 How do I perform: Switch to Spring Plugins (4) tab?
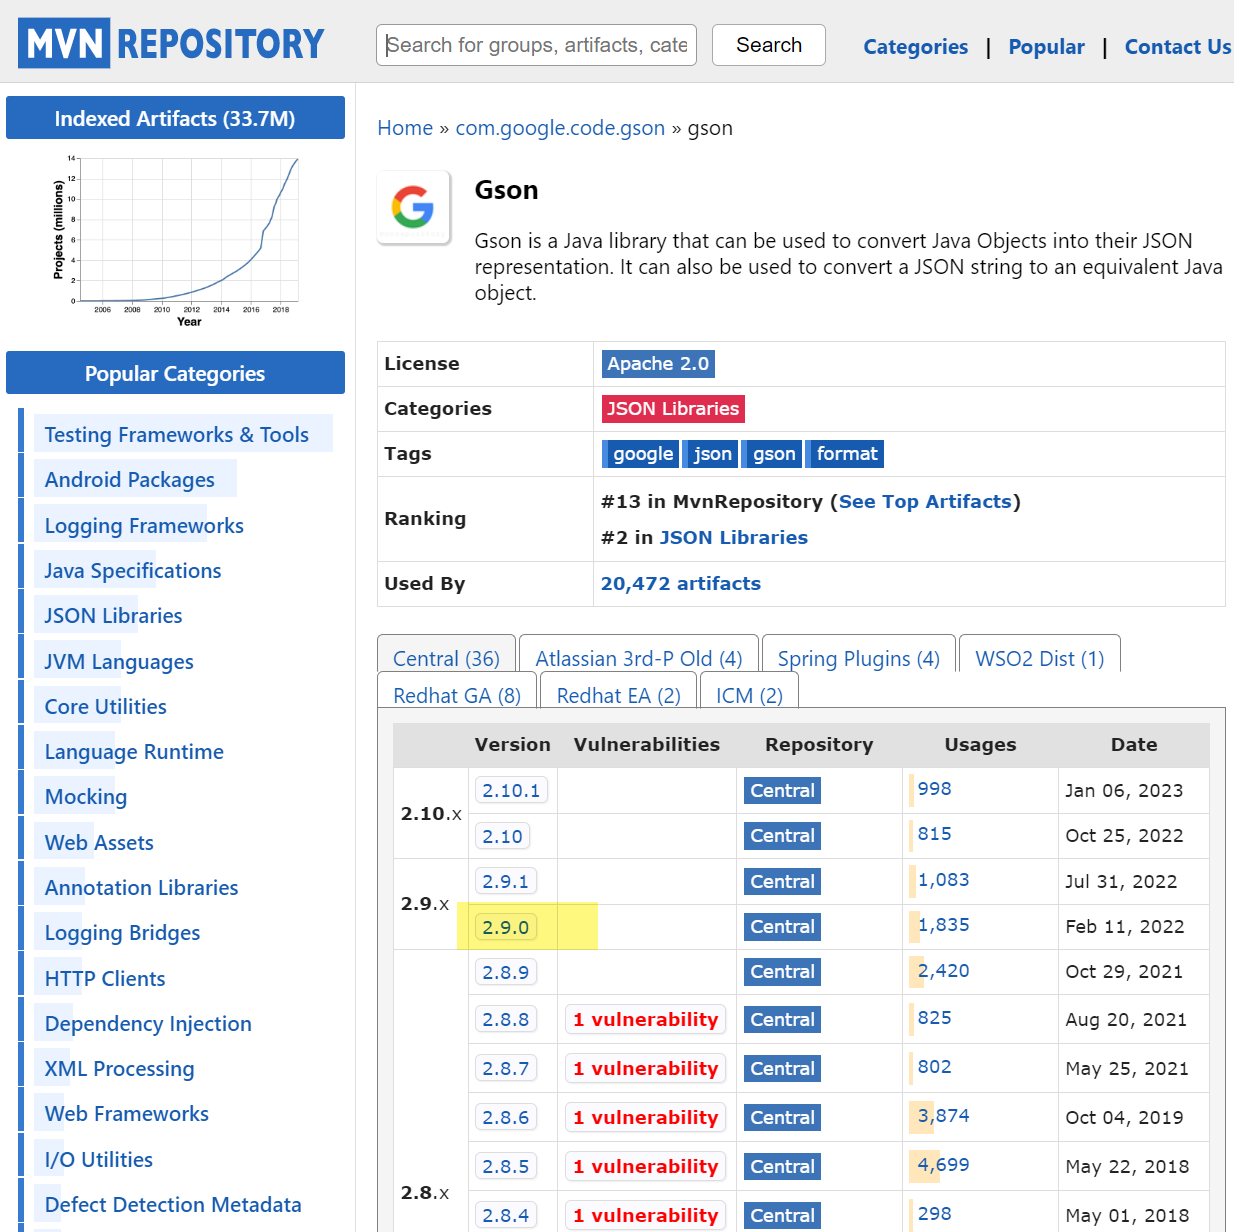coord(859,658)
